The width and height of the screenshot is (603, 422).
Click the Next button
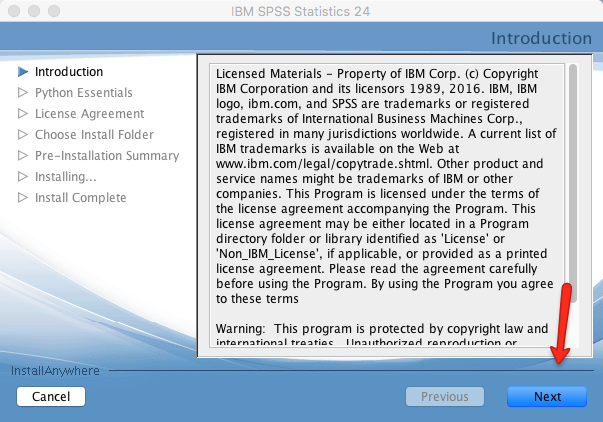[547, 397]
